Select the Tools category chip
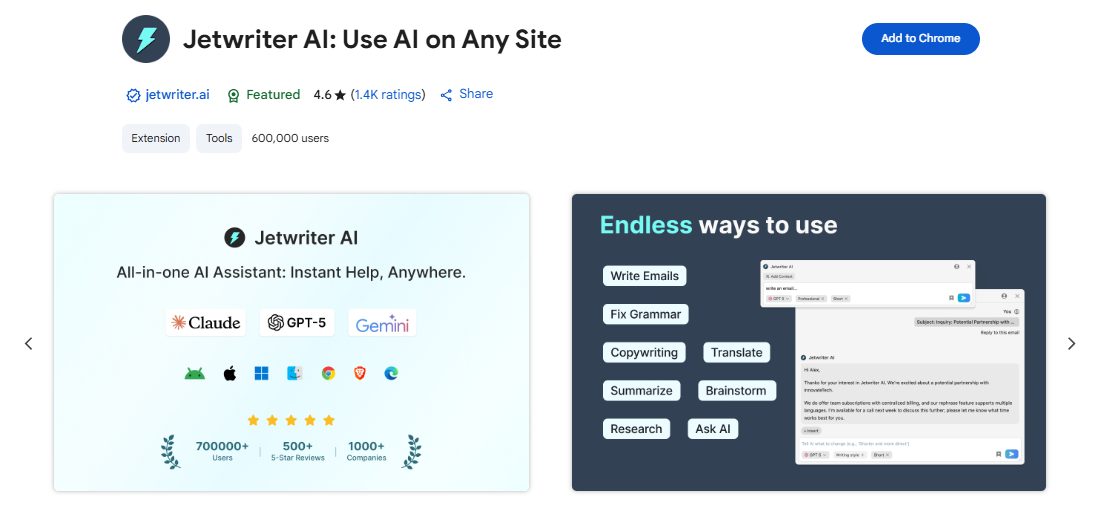The width and height of the screenshot is (1100, 512). pos(219,138)
